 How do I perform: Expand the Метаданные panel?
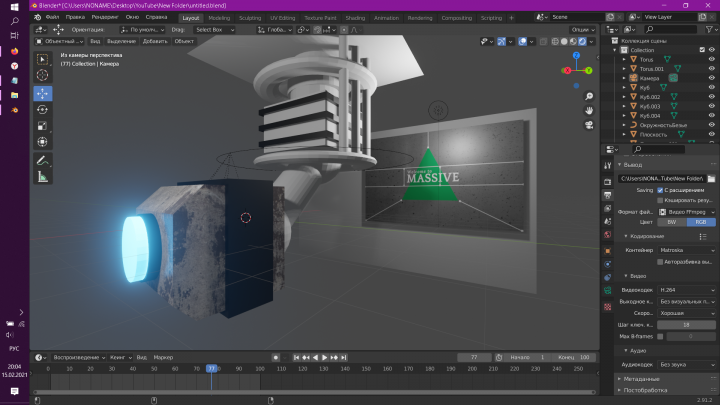pyautogui.click(x=641, y=379)
